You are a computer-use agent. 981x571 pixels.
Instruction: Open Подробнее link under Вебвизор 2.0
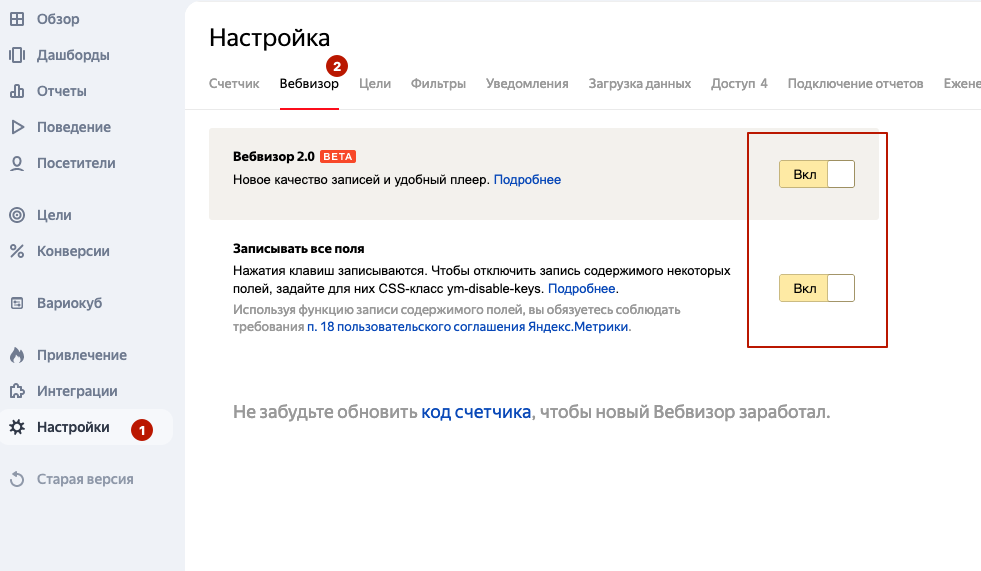click(527, 179)
